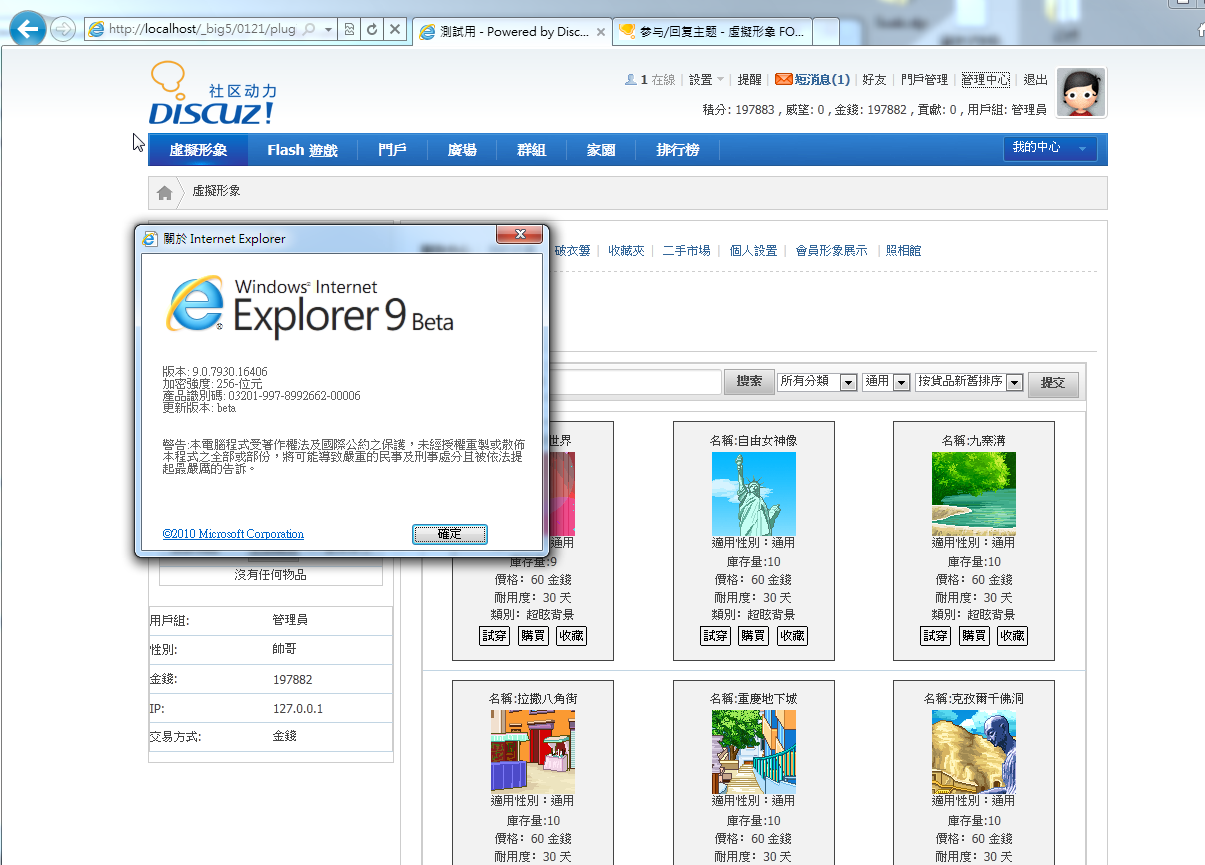Image resolution: width=1205 pixels, height=865 pixels.
Task: Open the 收藏夾 link
Action: [x=627, y=251]
